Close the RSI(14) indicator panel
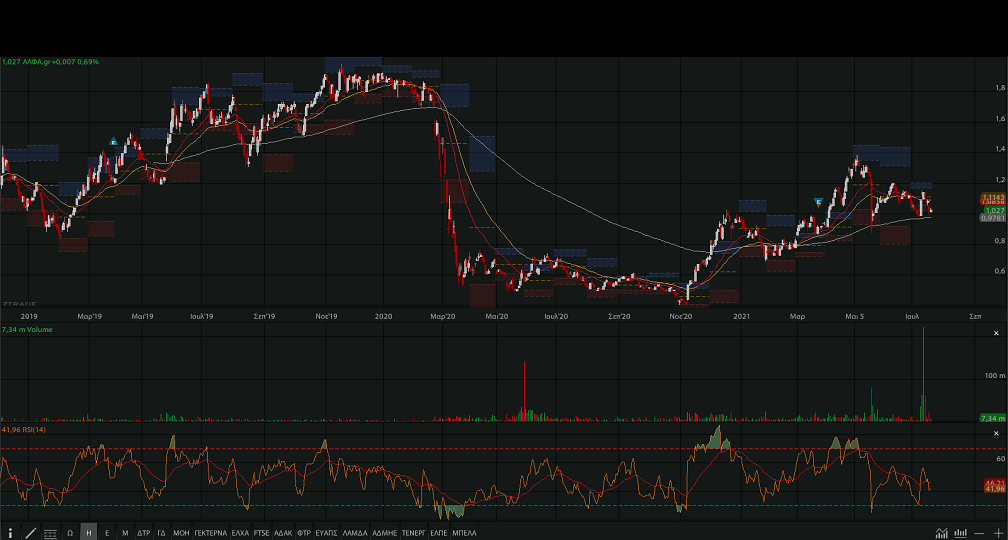1008x540 pixels. 996,432
